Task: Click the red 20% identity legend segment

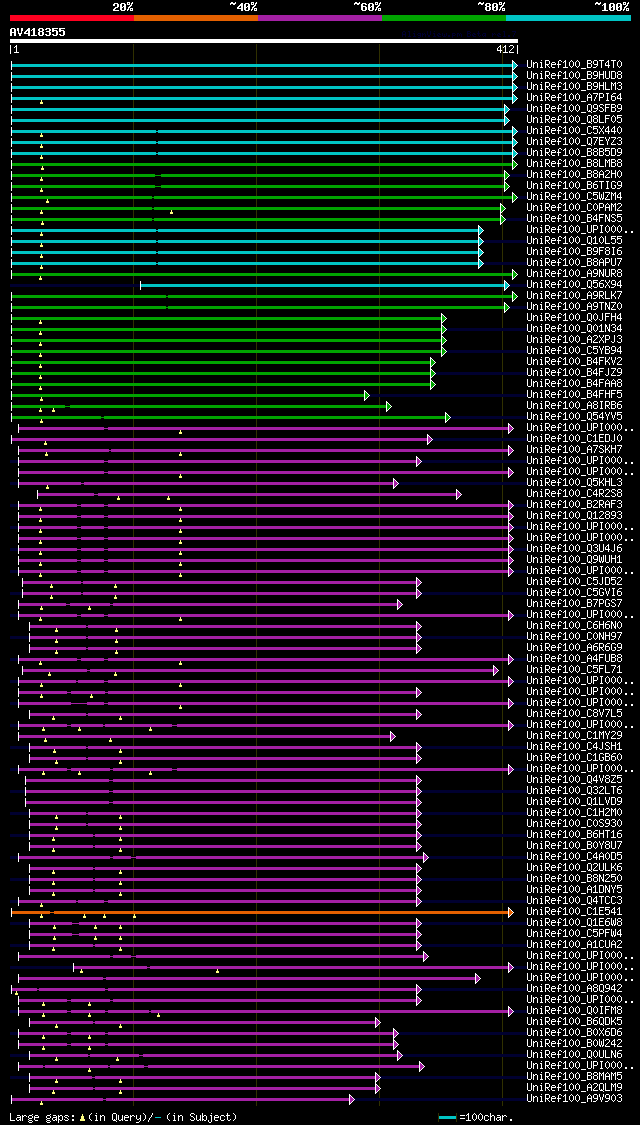Action: click(x=72, y=17)
